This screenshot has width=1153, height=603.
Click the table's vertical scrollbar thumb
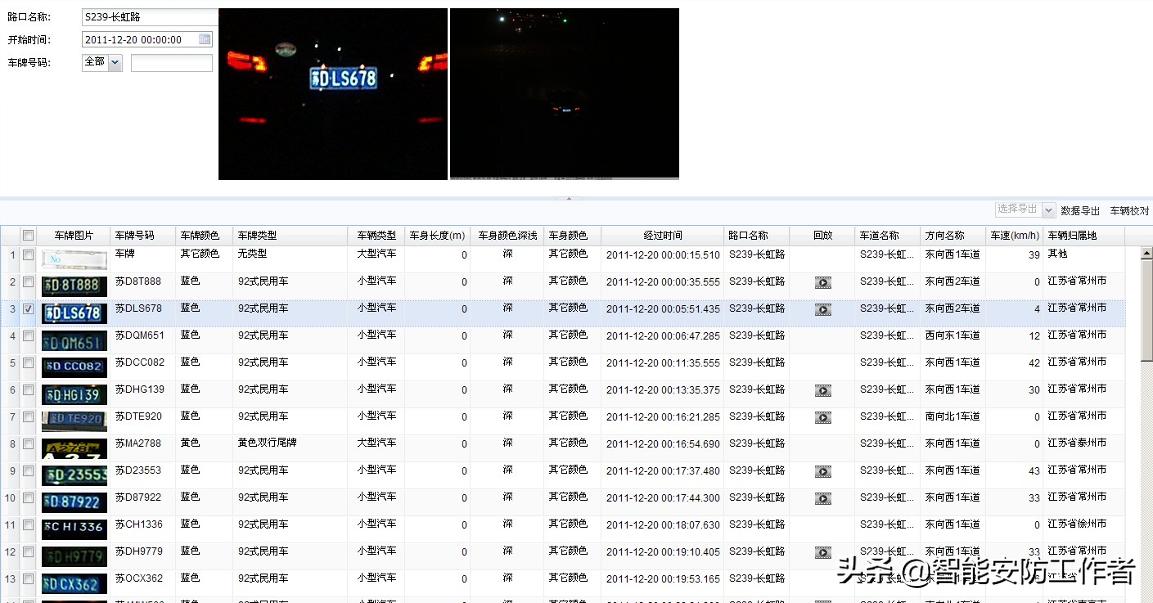[1146, 310]
